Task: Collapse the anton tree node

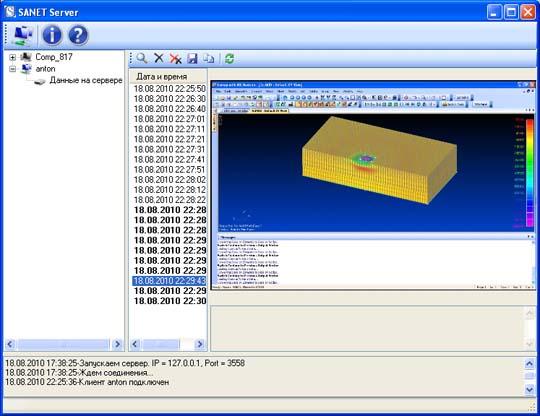Action: tap(12, 69)
